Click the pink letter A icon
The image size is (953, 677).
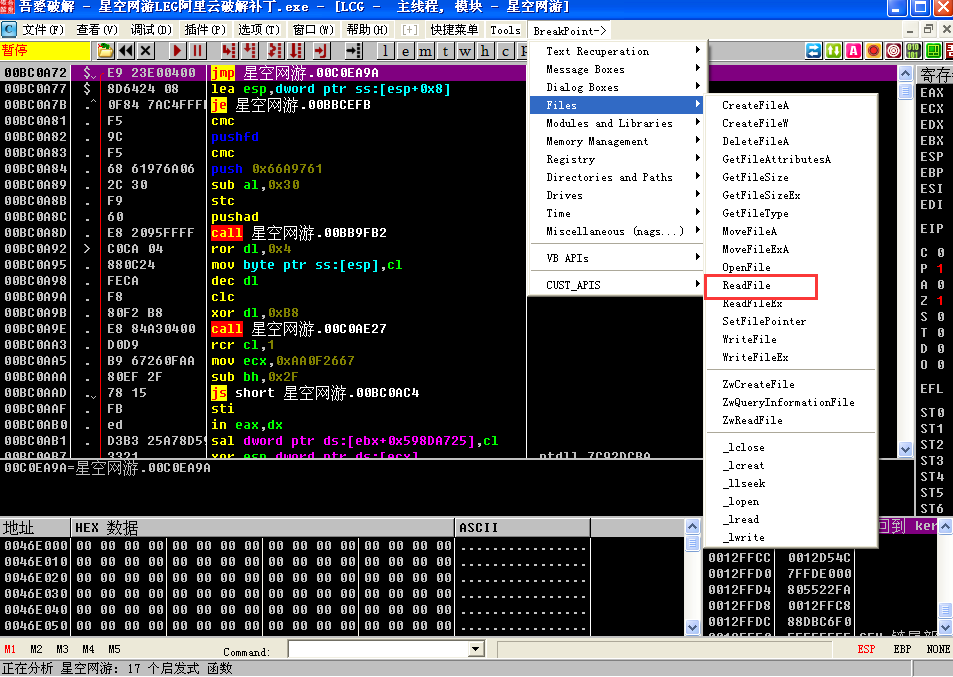(x=853, y=51)
